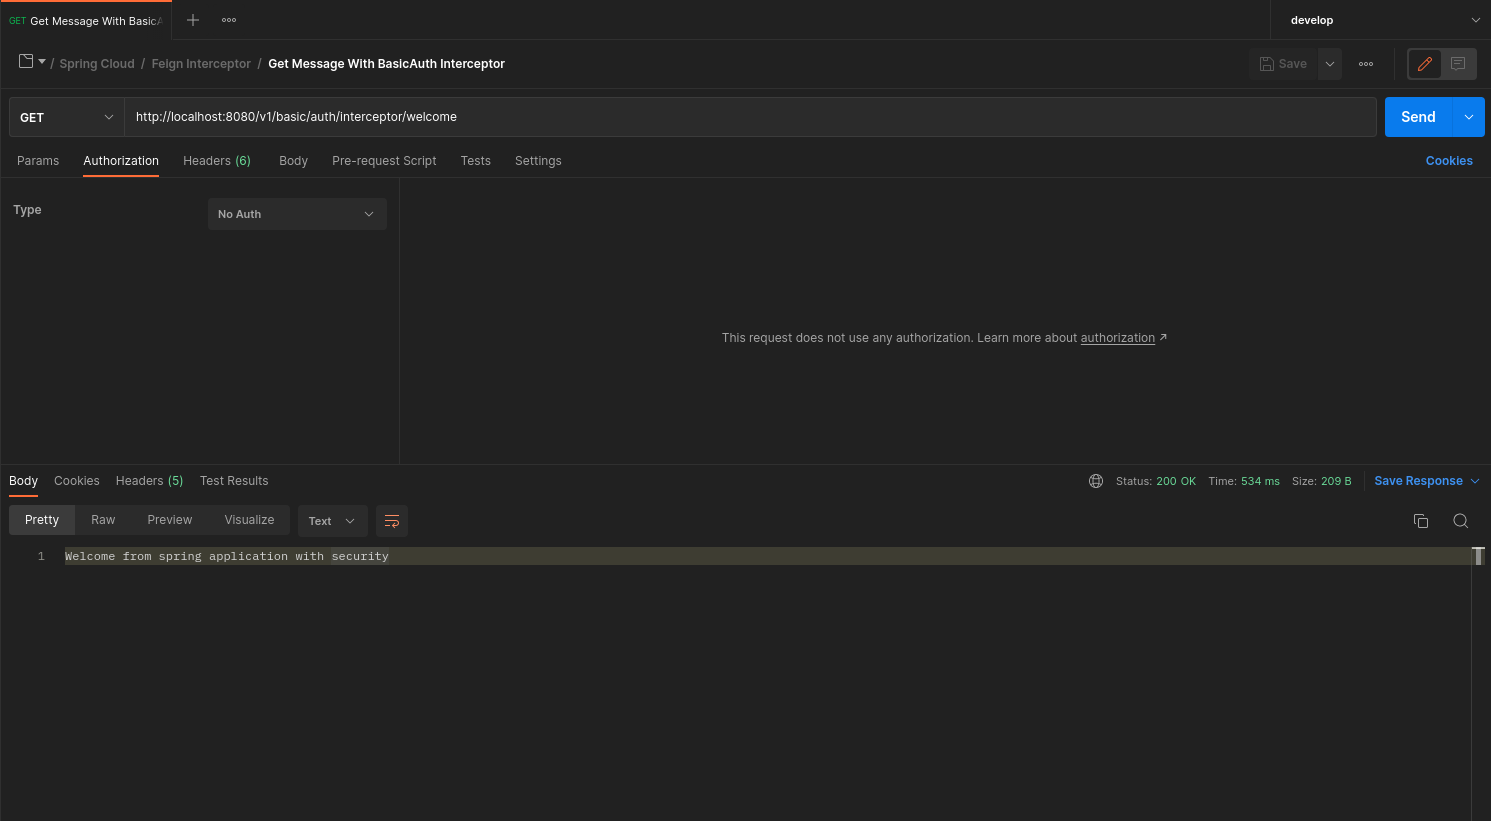Follow the authorization documentation link
This screenshot has height=821, width=1491.
point(1117,338)
